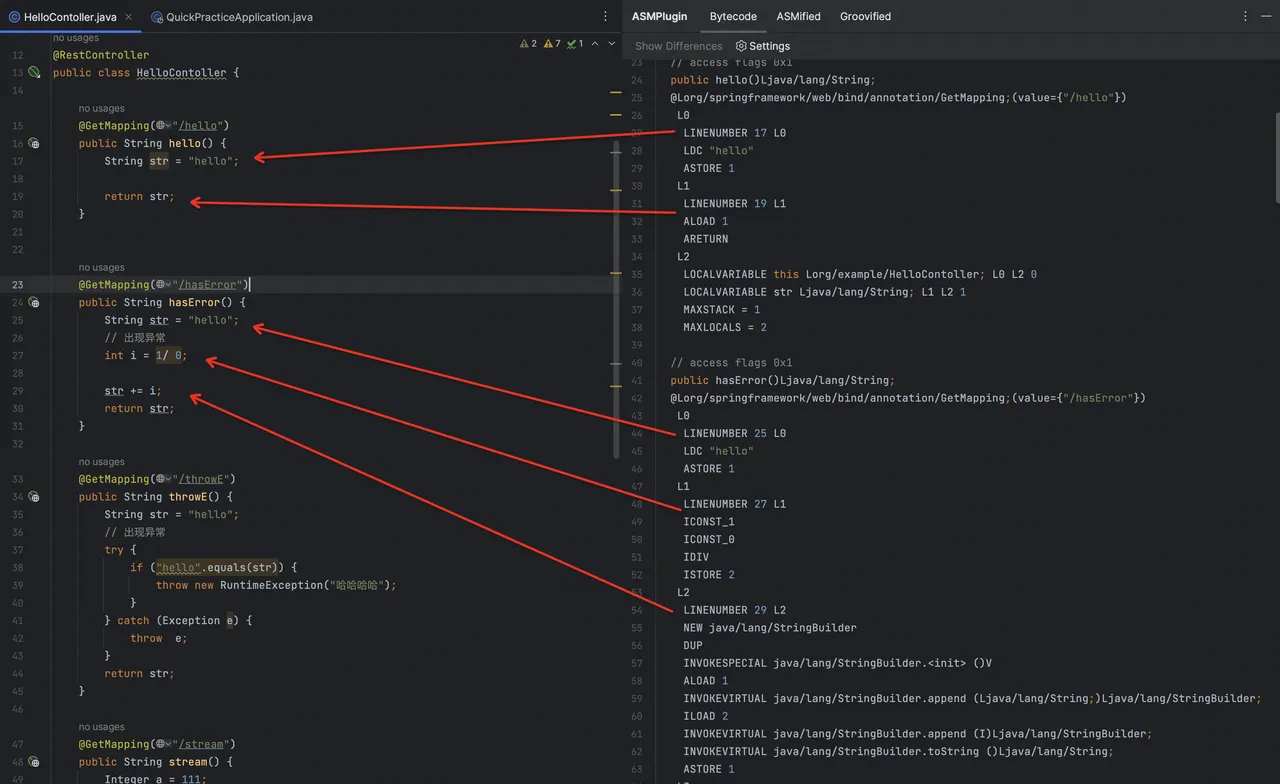This screenshot has height=784, width=1280.
Task: Click the weak warnings count 7 indicator
Action: (x=552, y=44)
